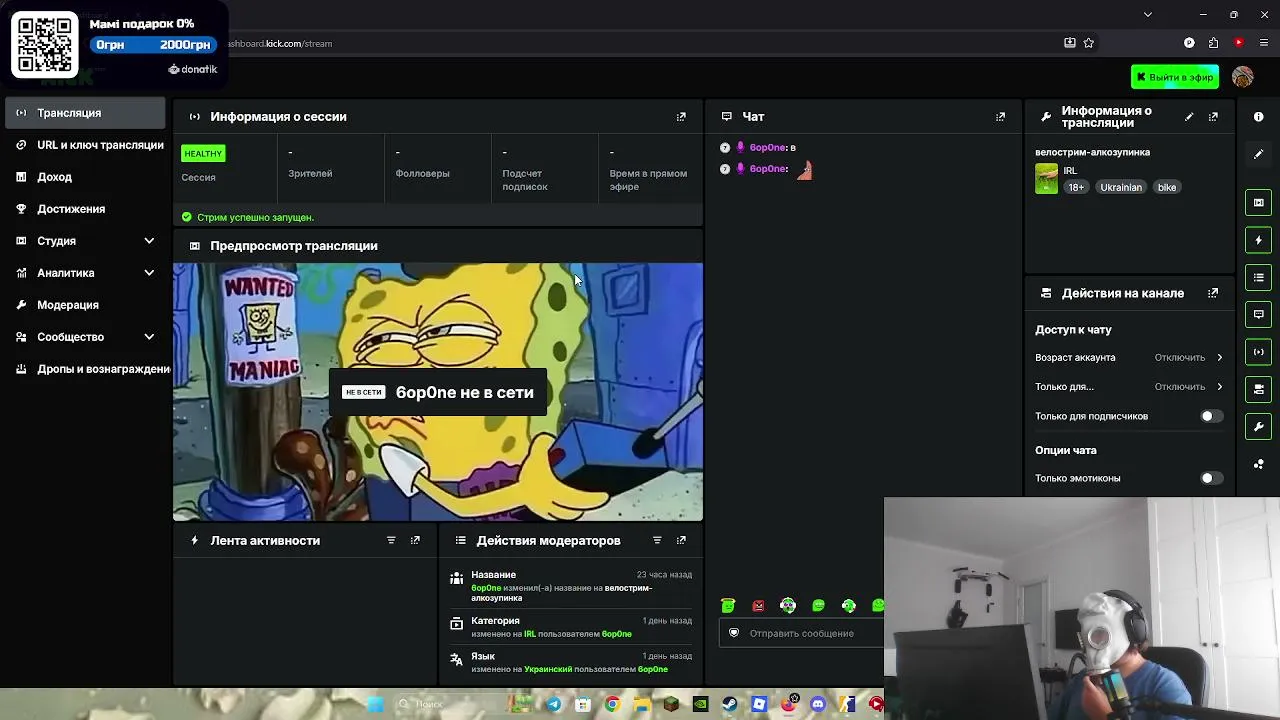Open the YouTube extension icon
This screenshot has width=1280, height=720.
[x=1239, y=43]
